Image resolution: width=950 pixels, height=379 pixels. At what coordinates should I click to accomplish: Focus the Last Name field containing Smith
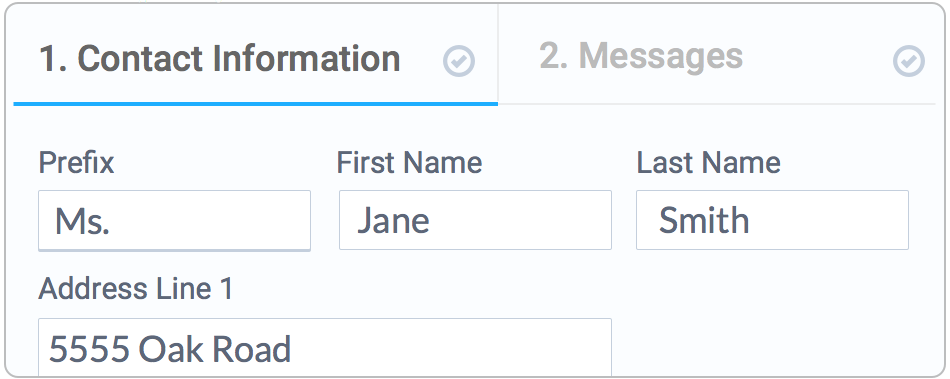[x=772, y=220]
